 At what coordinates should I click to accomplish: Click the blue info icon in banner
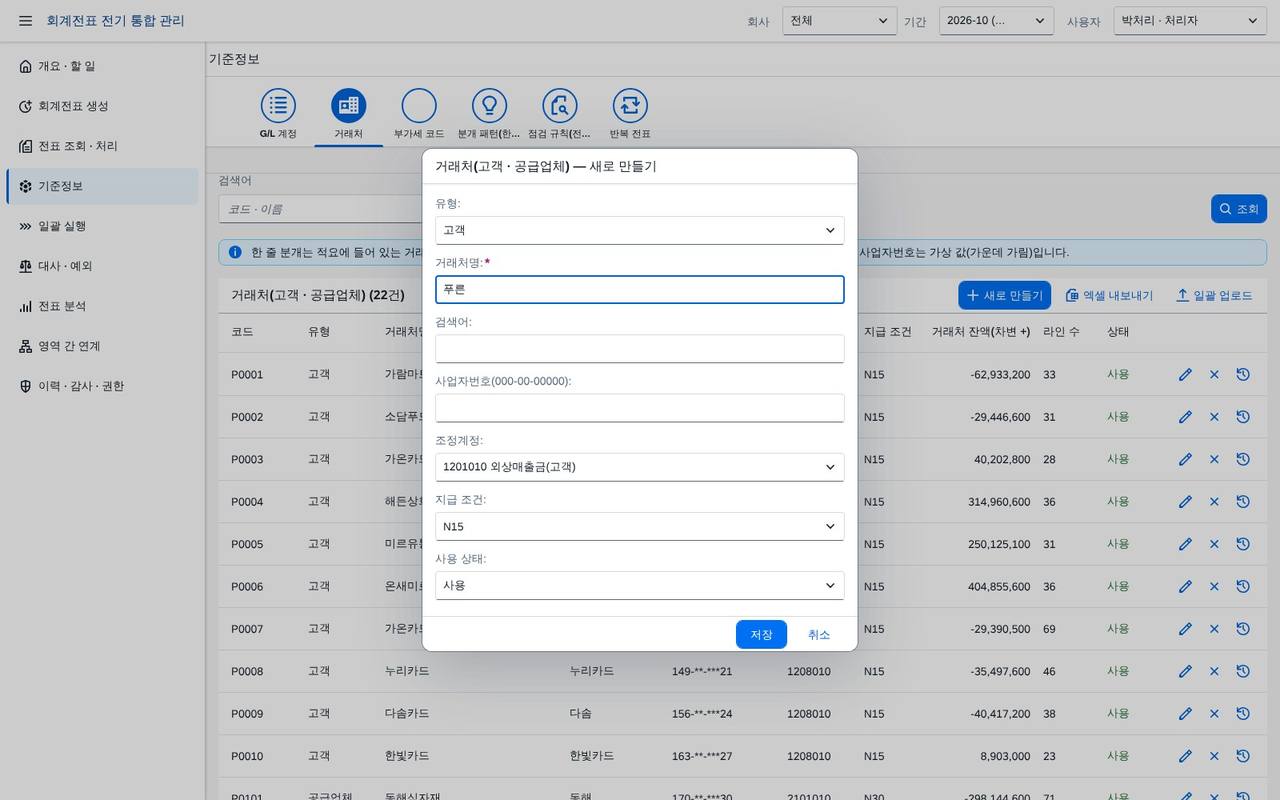tap(235, 252)
